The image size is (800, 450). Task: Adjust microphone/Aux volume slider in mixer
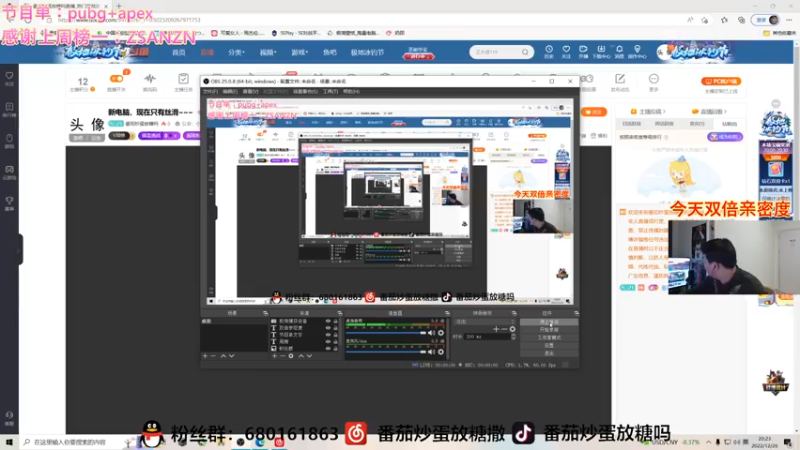pyautogui.click(x=386, y=352)
